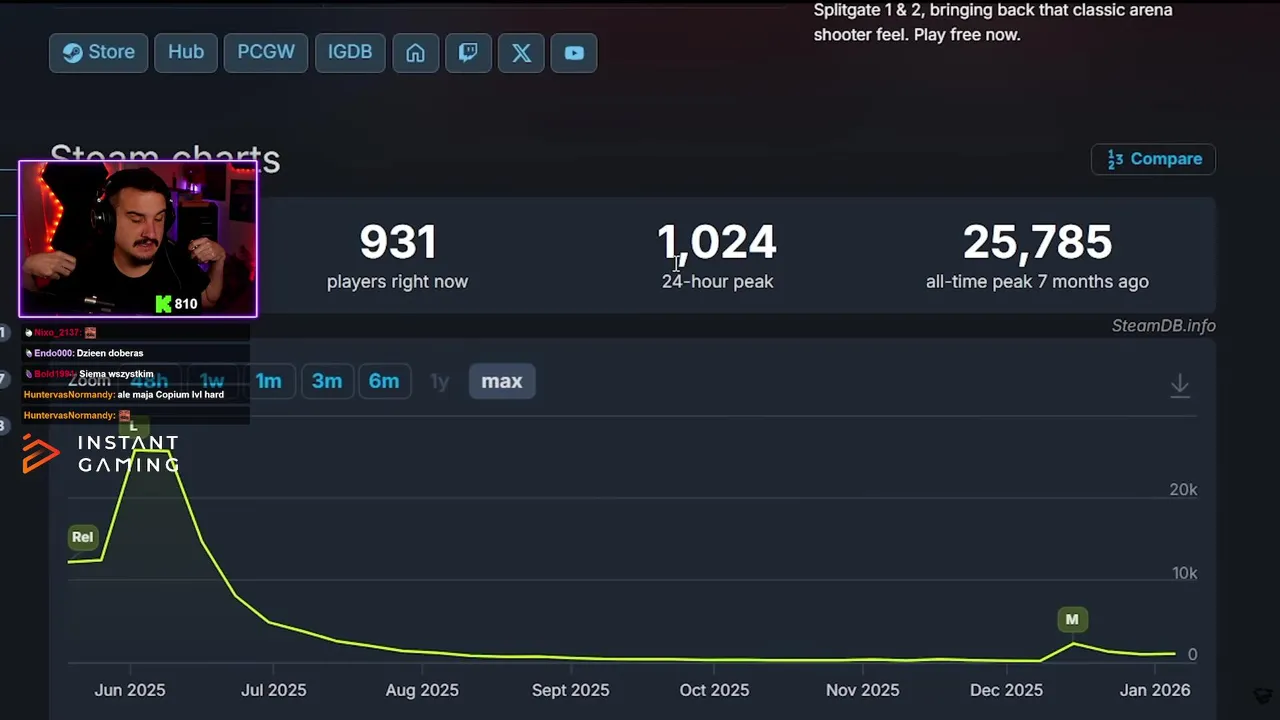The width and height of the screenshot is (1280, 720).
Task: Click the Kick viewer count 810 badge
Action: tap(176, 304)
